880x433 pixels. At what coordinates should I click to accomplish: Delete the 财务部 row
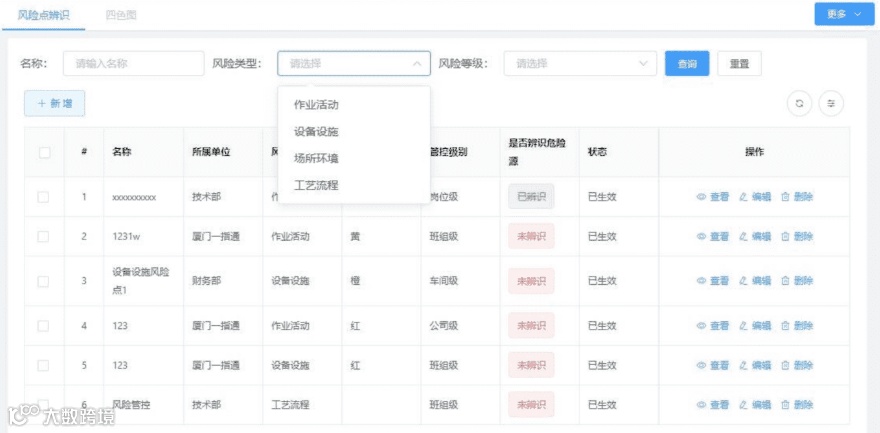797,281
